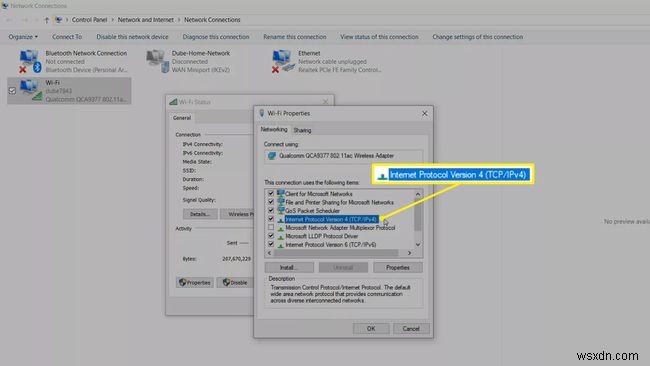Click the back arrow in Network Connections window
This screenshot has width=650, height=366.
tap(9, 20)
